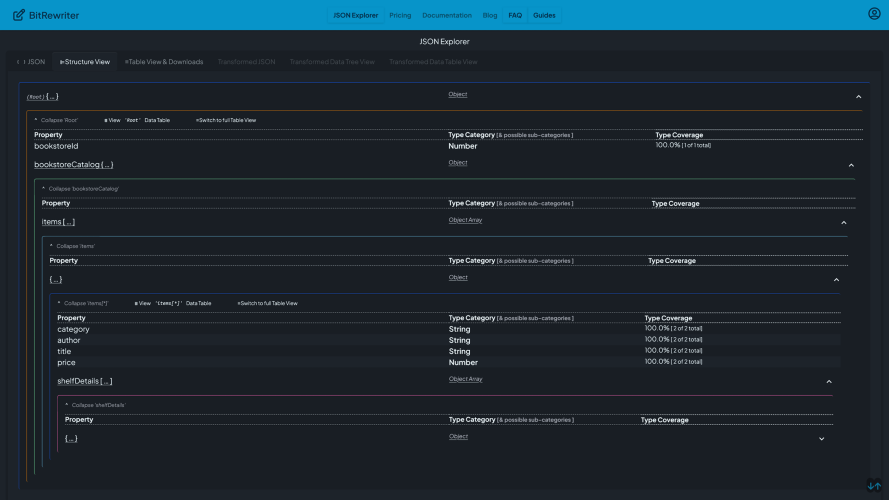Click the 100.0% coverage for bookstoreId

683,145
